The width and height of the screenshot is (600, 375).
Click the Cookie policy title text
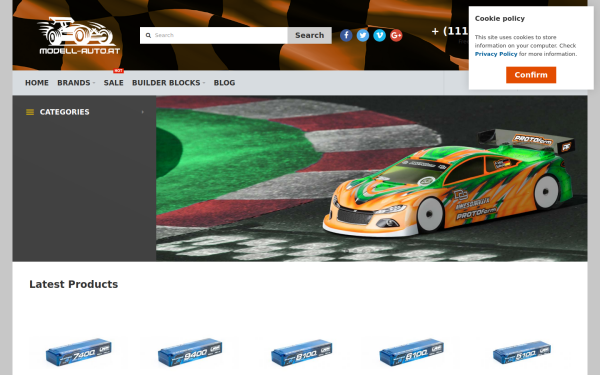(x=500, y=18)
